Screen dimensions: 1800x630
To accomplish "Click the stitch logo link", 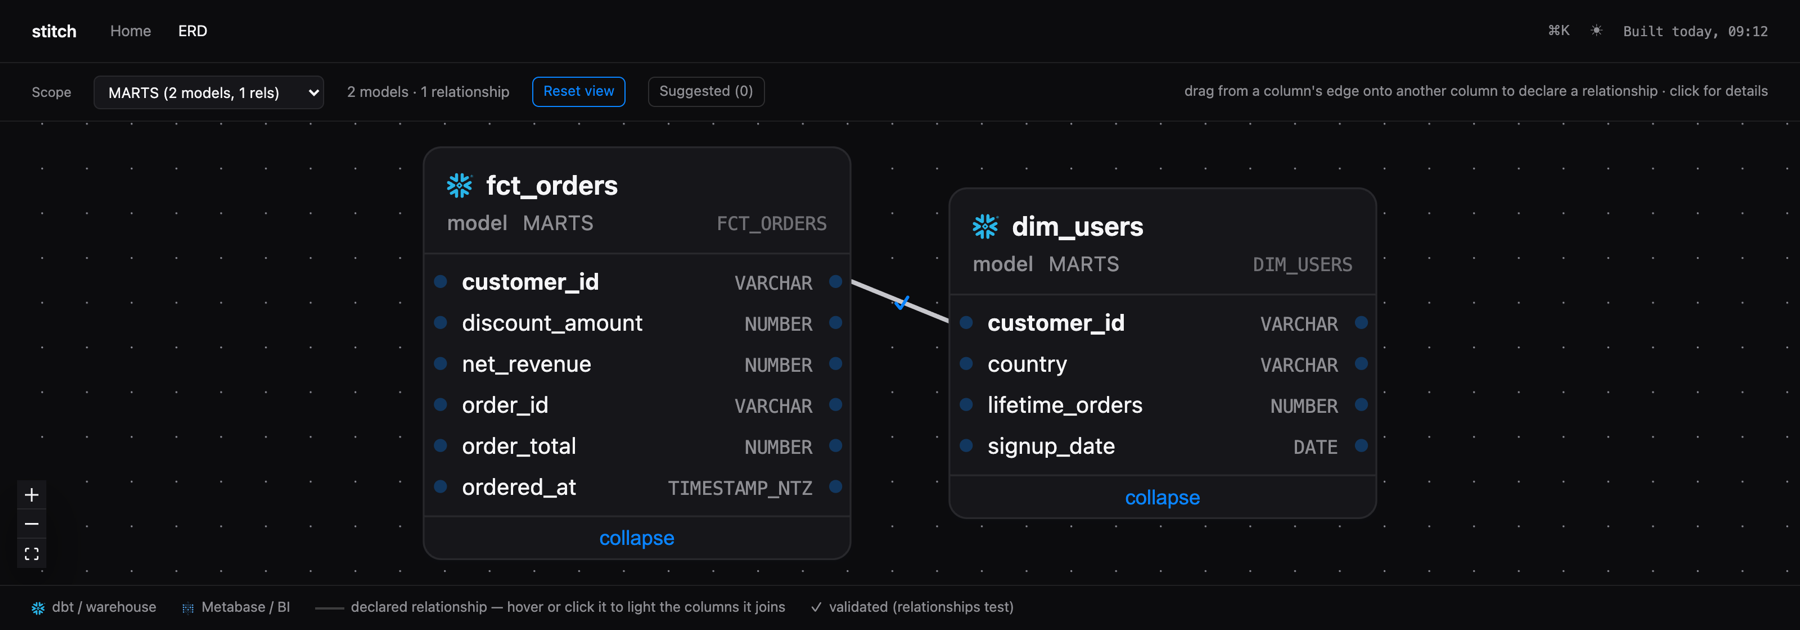I will (54, 31).
